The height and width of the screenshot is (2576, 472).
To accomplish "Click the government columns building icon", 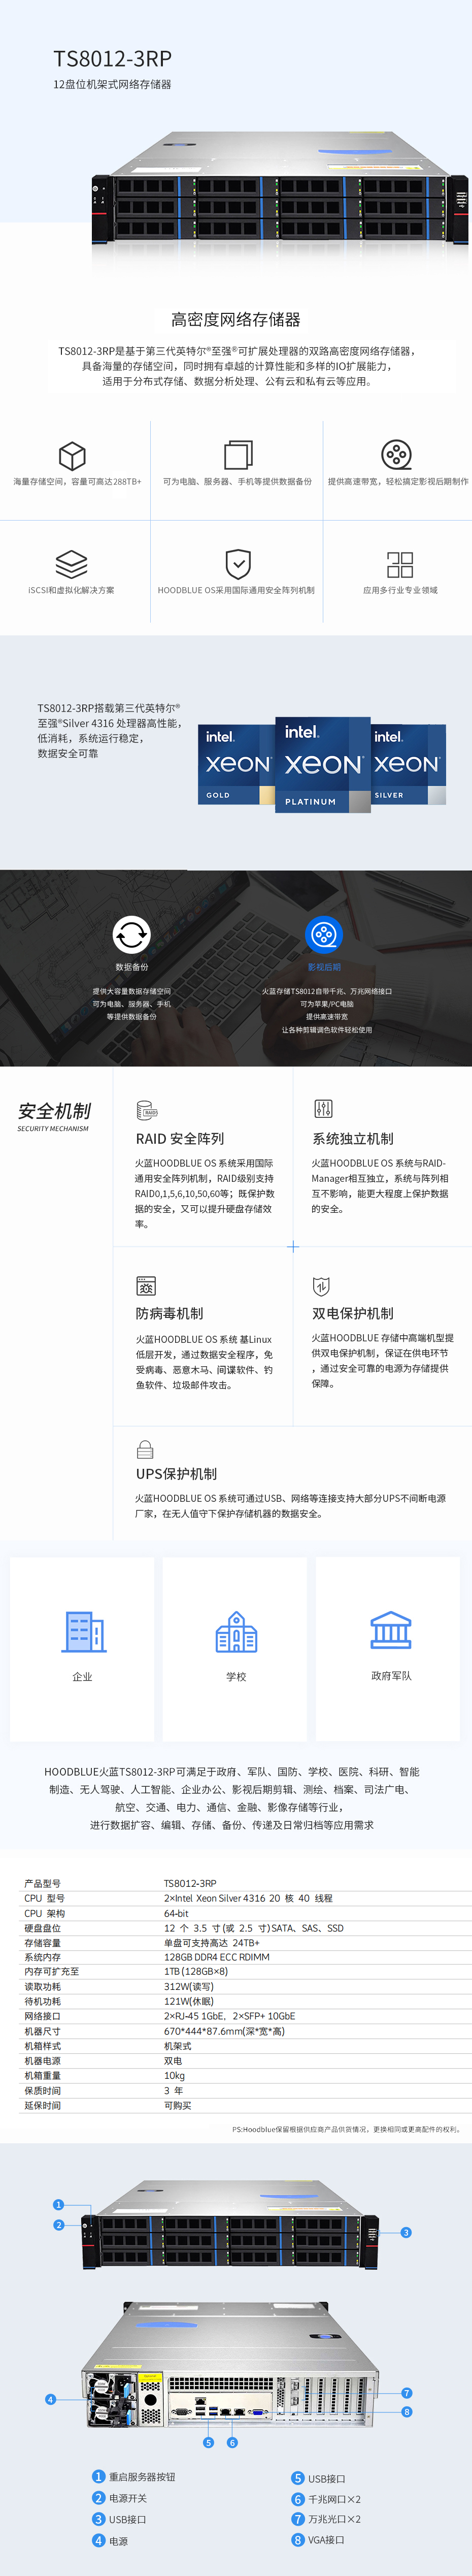I will [x=390, y=1629].
